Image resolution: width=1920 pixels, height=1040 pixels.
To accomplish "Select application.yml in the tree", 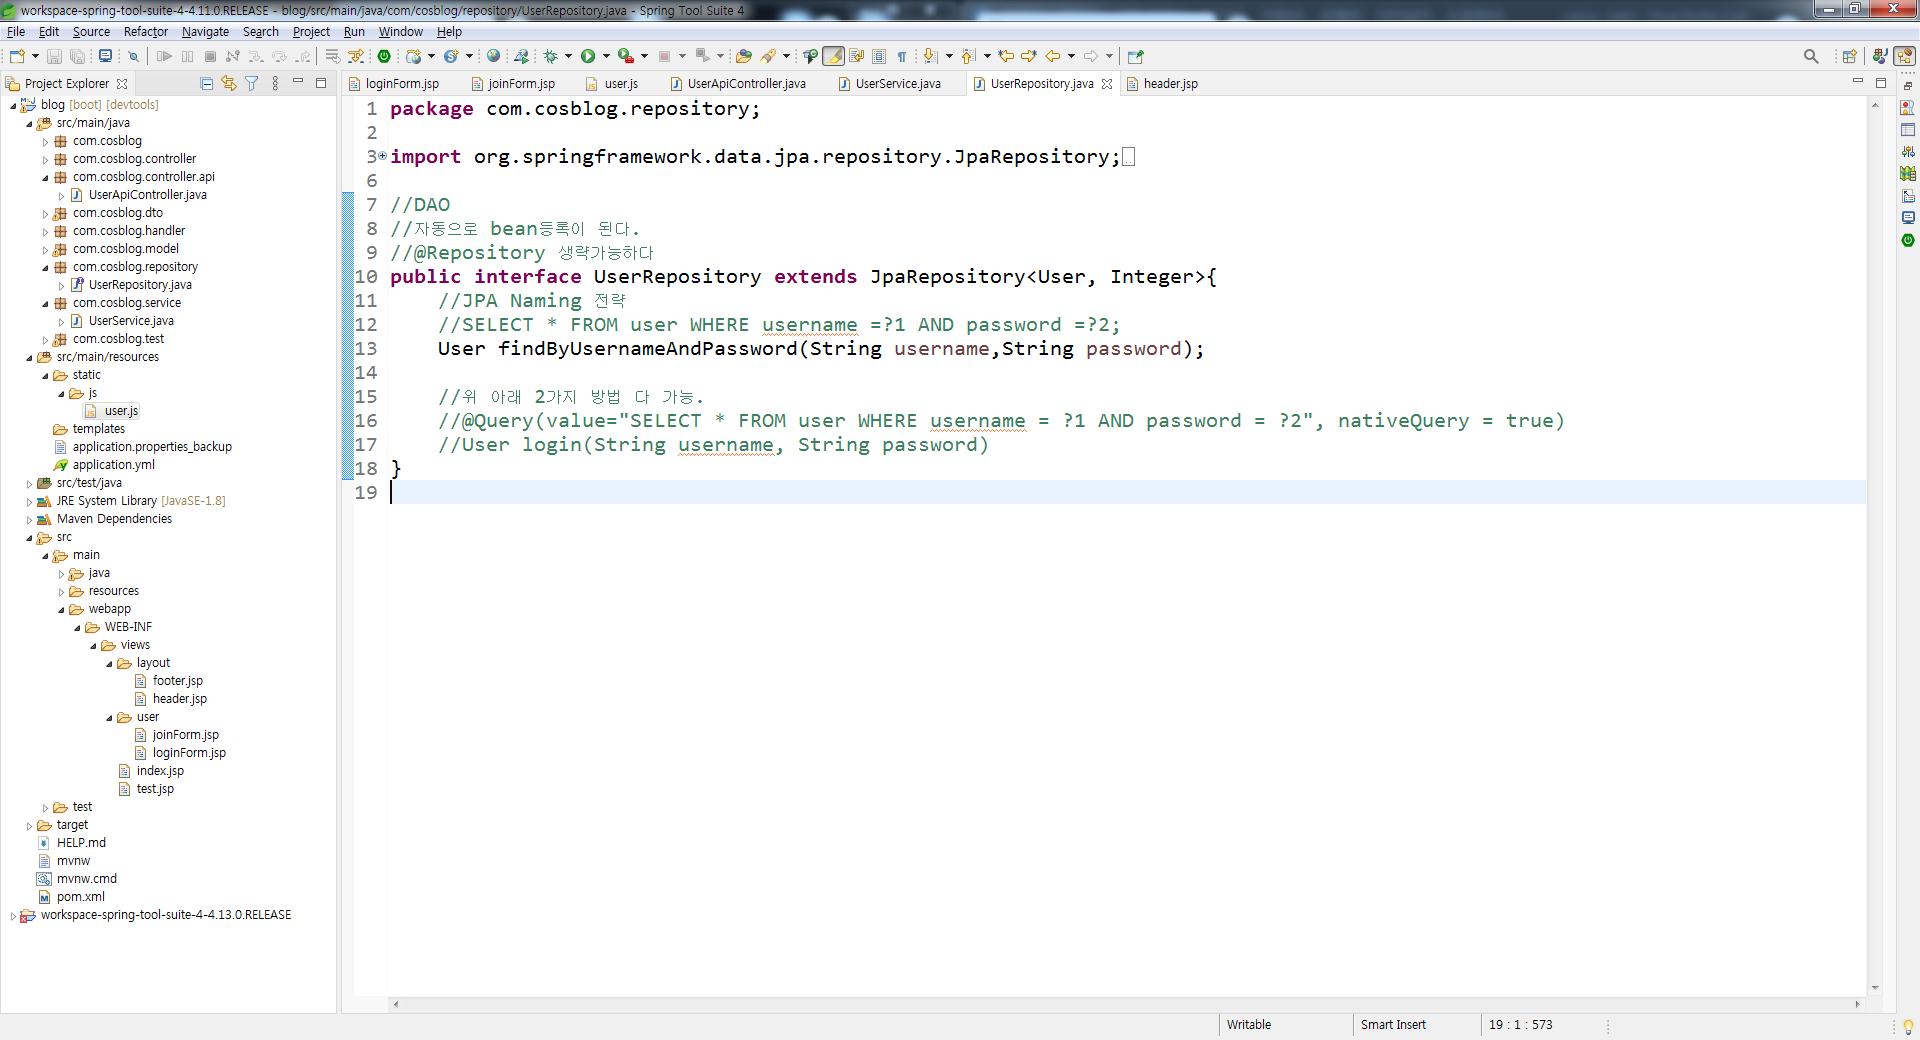I will [113, 465].
